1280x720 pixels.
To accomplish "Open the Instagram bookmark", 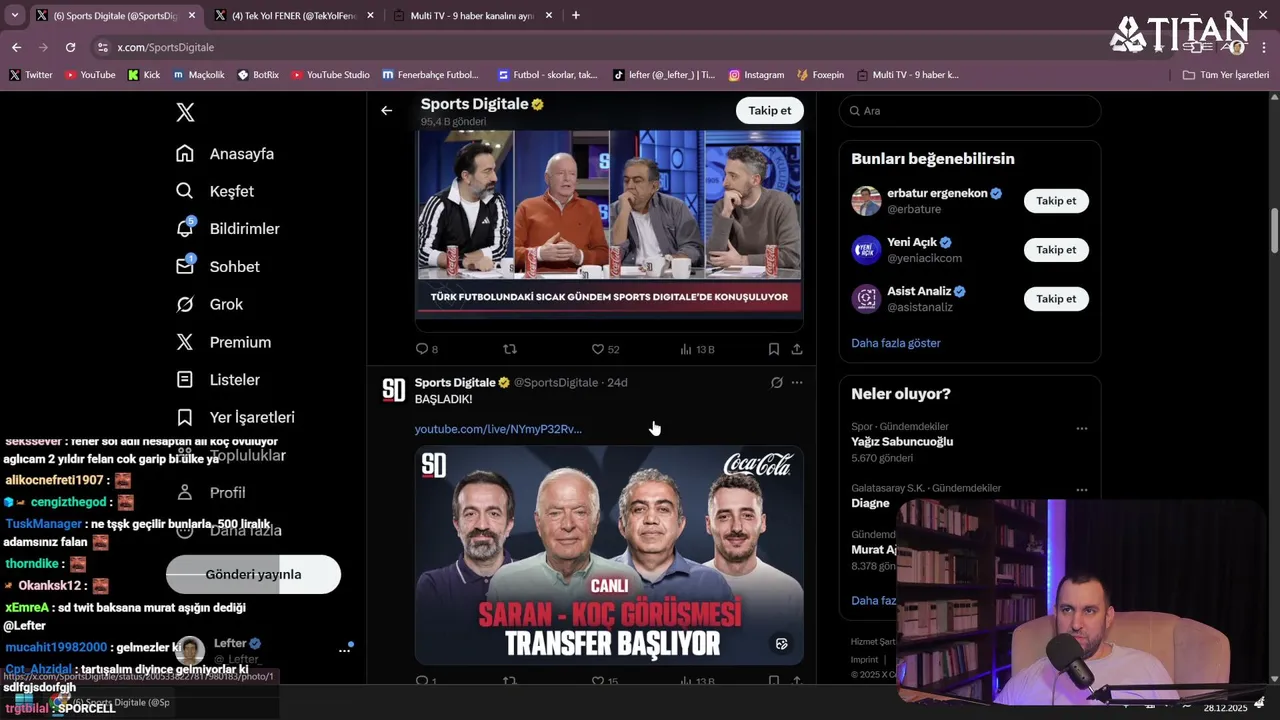I will 756,75.
